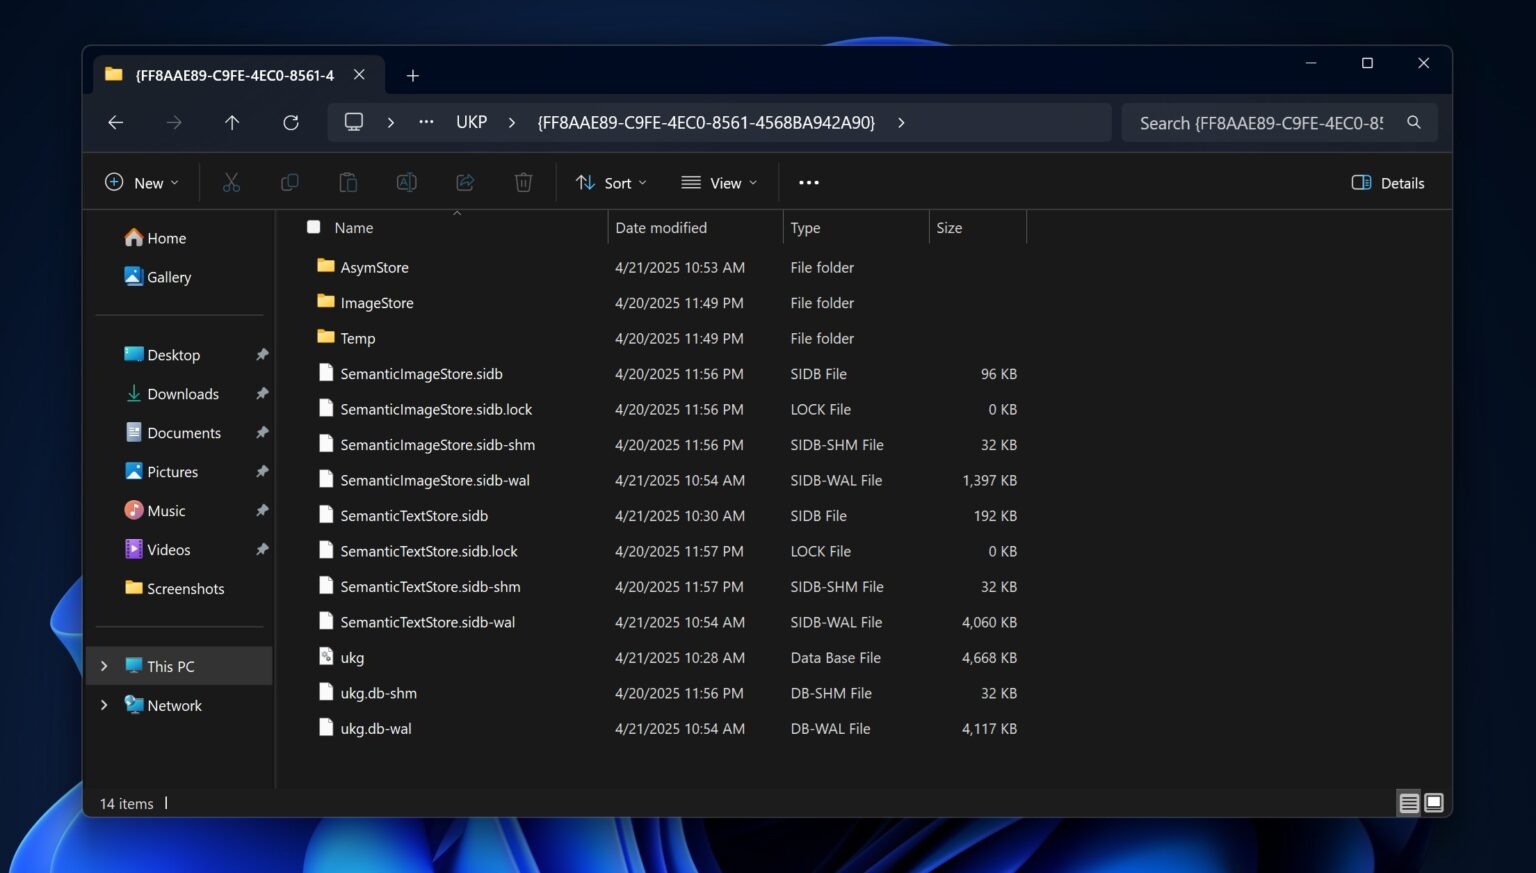Viewport: 1536px width, 873px height.
Task: Open the Share icon in the toolbar
Action: pos(464,182)
